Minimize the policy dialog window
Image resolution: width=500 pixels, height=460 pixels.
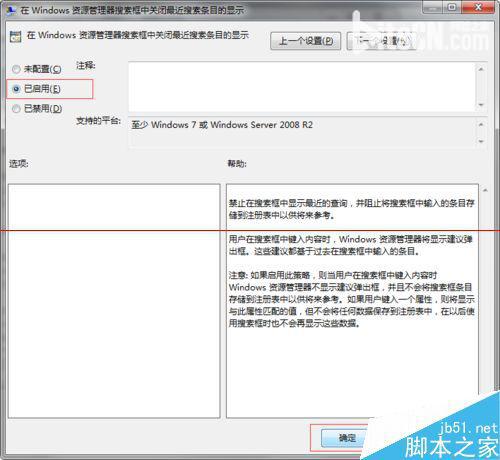(433, 7)
